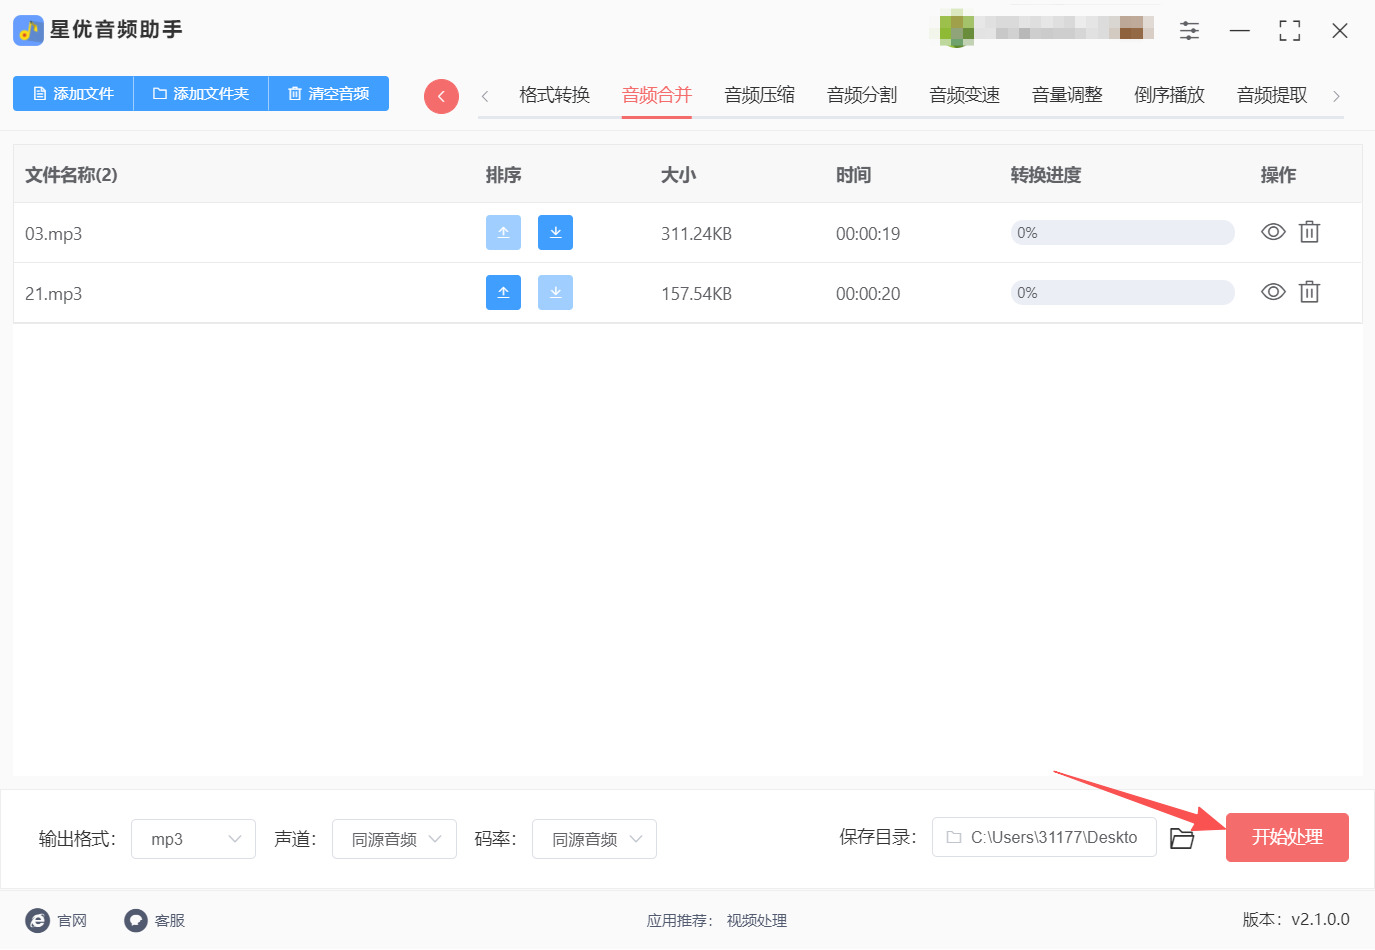This screenshot has width=1375, height=950.
Task: Click the 00:00:19 duration value
Action: (868, 234)
